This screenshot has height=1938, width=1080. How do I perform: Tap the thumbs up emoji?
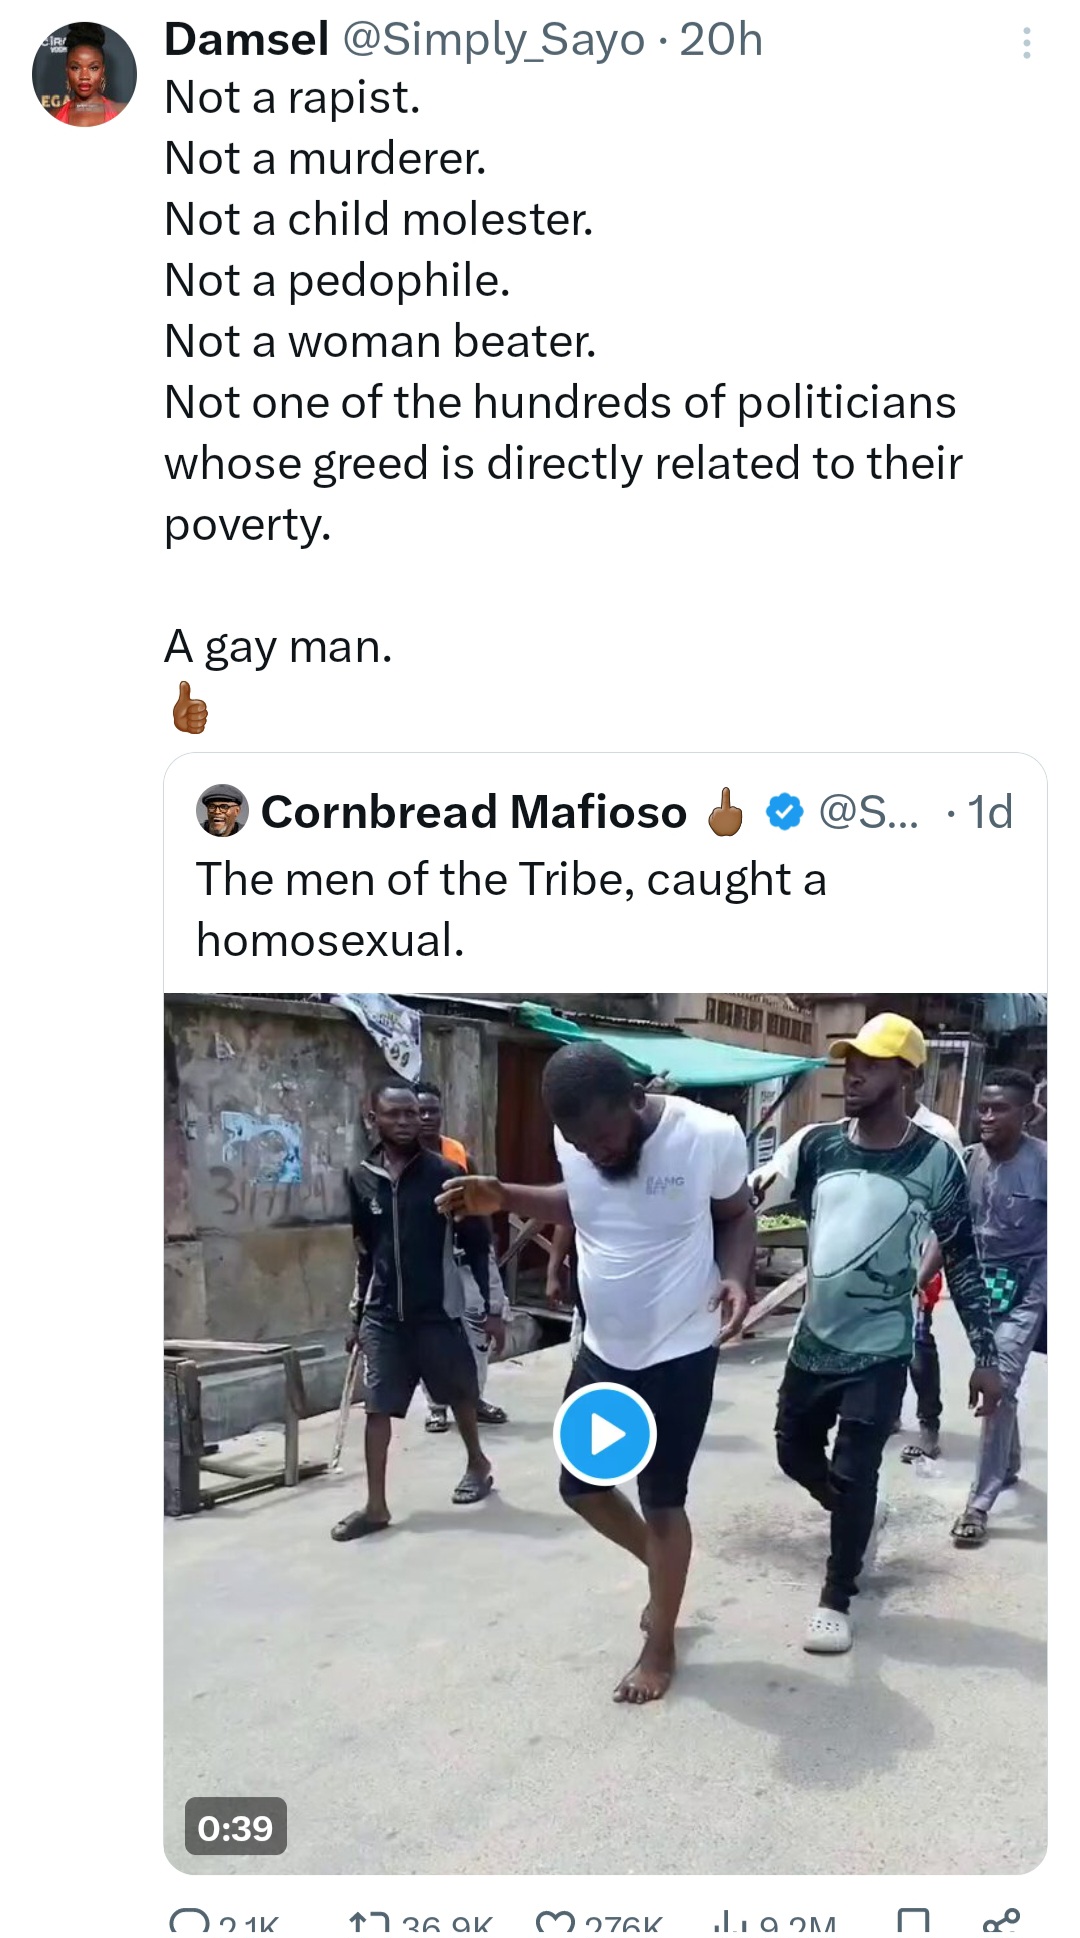(190, 708)
